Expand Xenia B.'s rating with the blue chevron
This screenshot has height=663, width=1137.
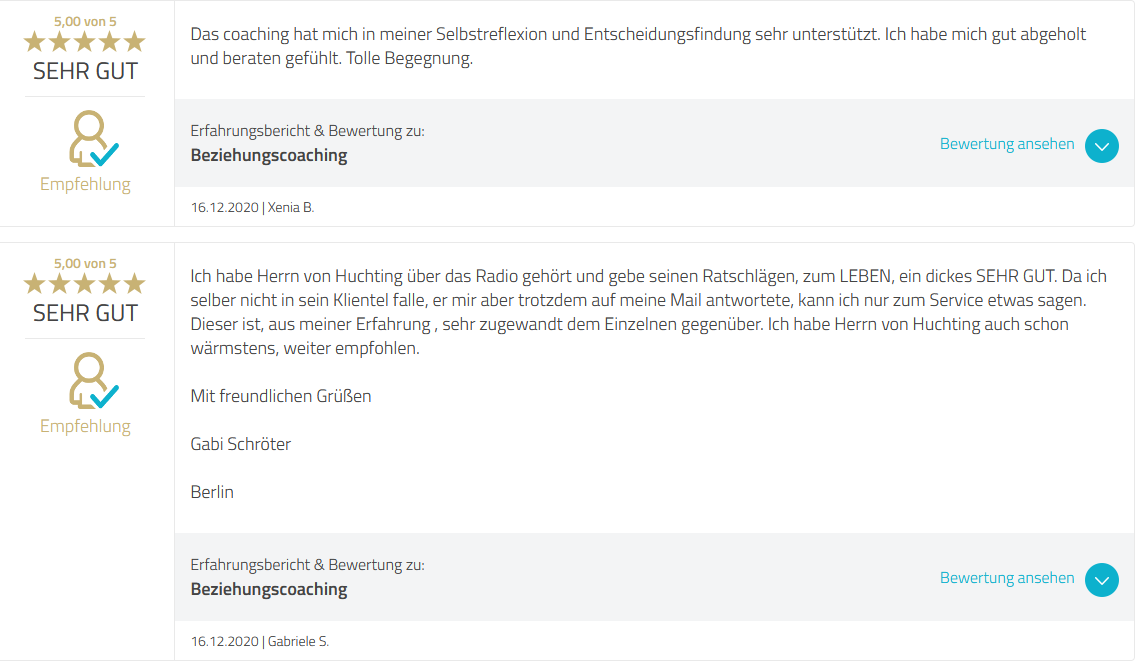[1102, 146]
